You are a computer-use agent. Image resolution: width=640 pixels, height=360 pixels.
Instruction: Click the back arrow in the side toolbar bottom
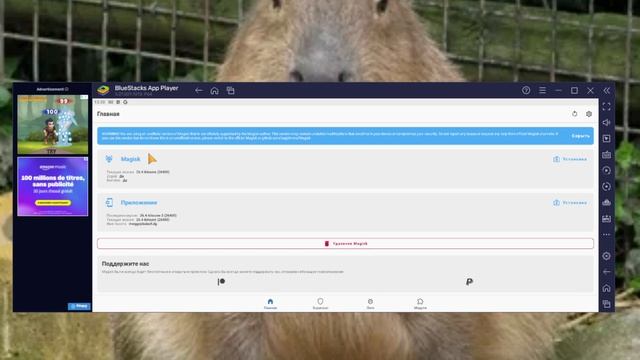click(607, 272)
